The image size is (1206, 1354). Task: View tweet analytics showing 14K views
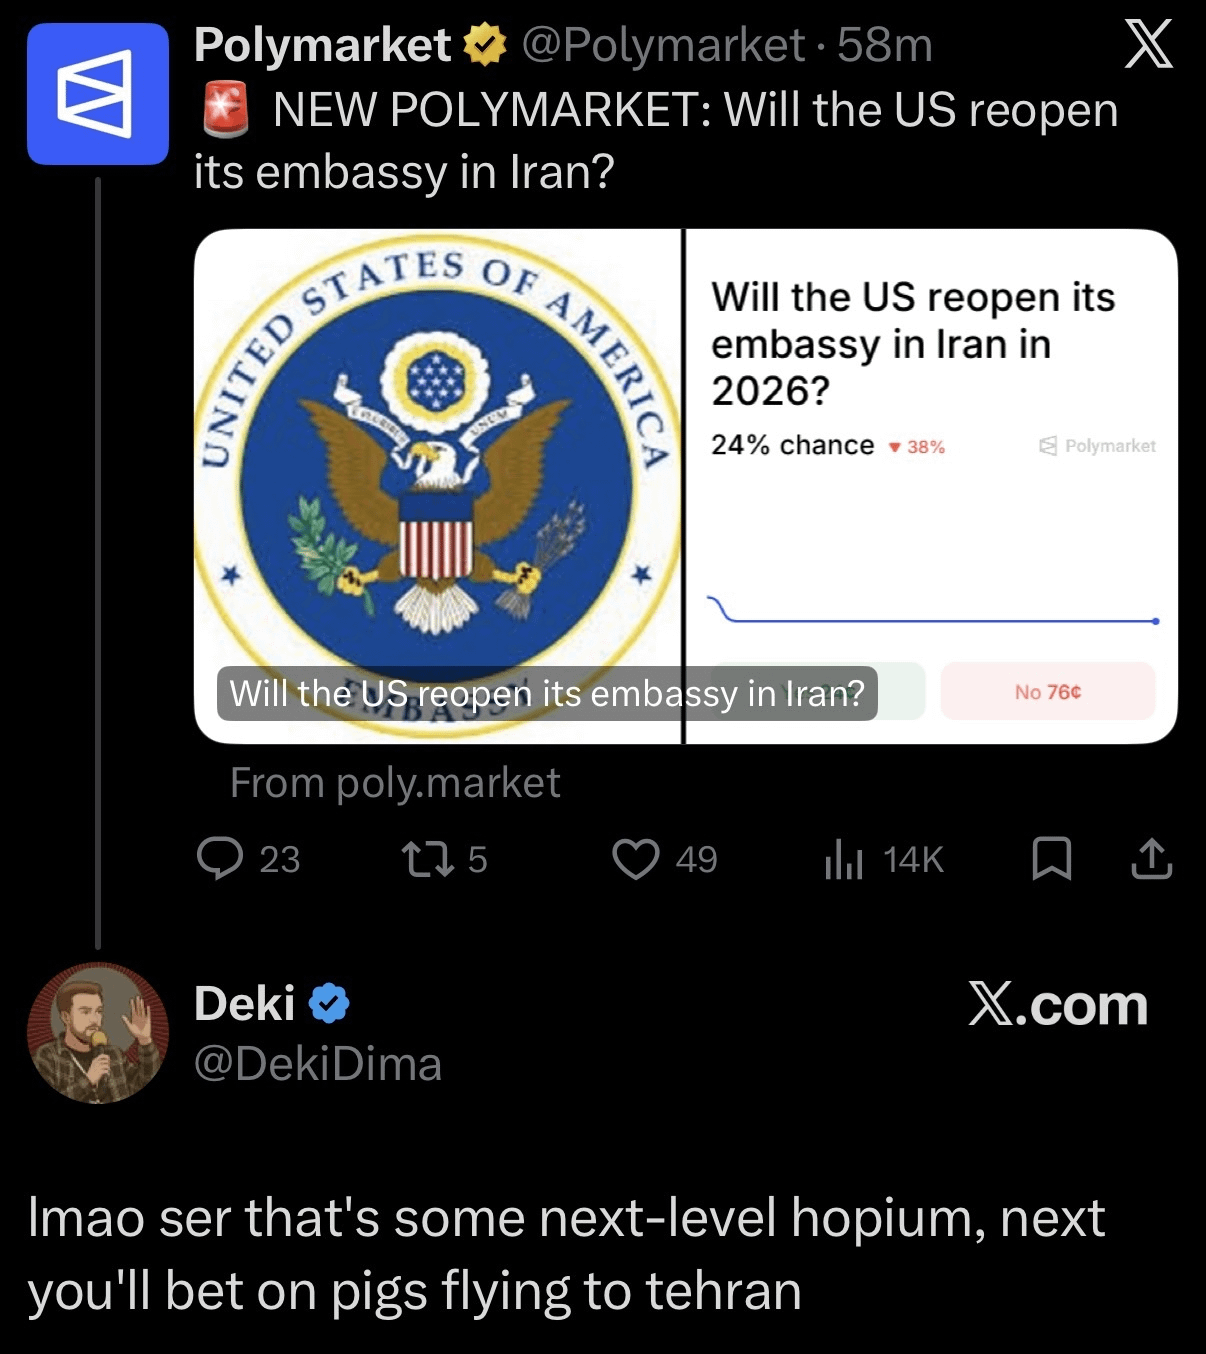[x=844, y=859]
